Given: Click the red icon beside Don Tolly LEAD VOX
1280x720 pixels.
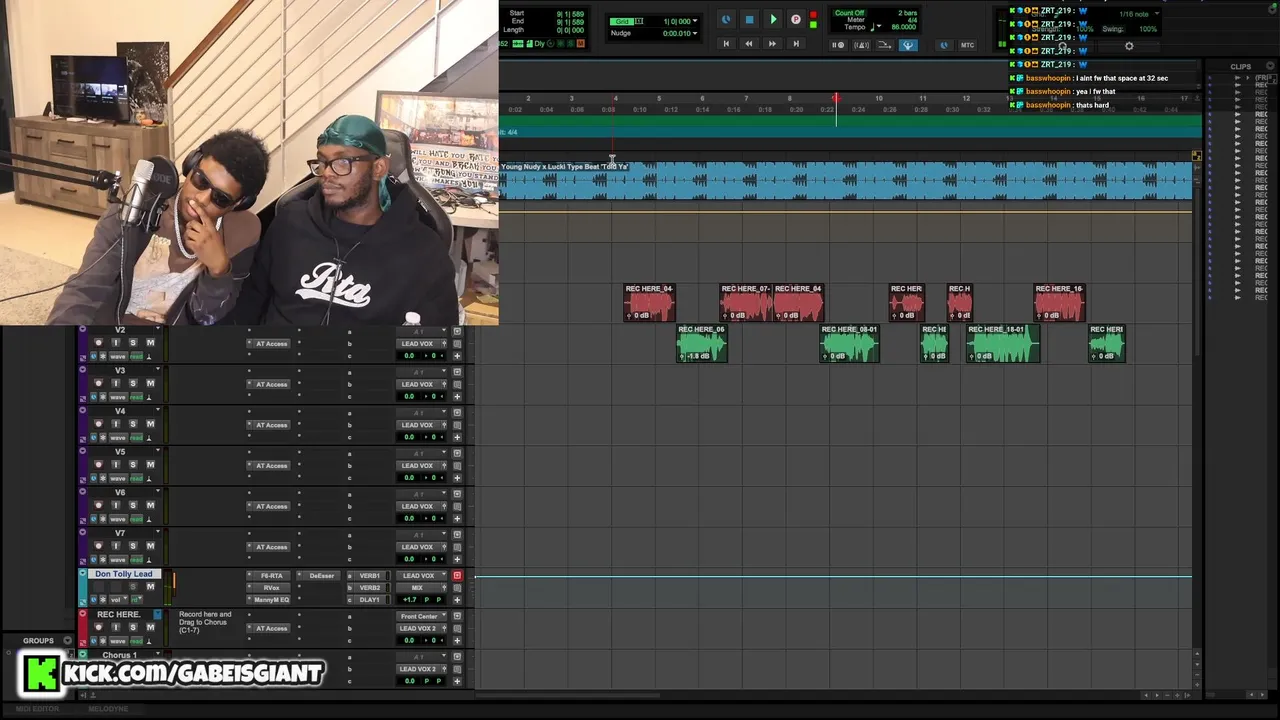Looking at the screenshot, I should point(457,575).
